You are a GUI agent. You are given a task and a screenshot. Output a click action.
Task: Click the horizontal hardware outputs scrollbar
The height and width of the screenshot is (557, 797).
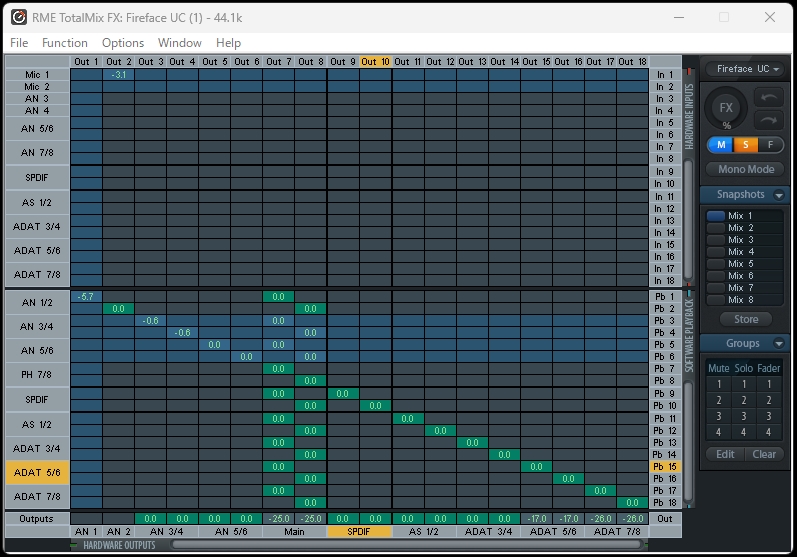[400, 545]
